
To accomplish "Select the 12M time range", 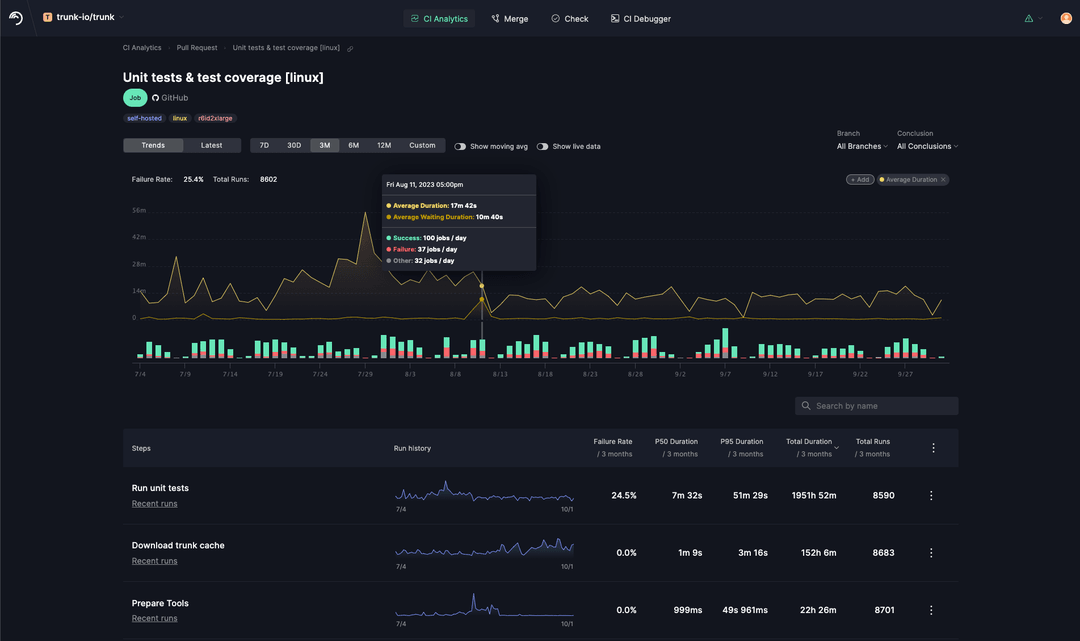I will click(383, 144).
